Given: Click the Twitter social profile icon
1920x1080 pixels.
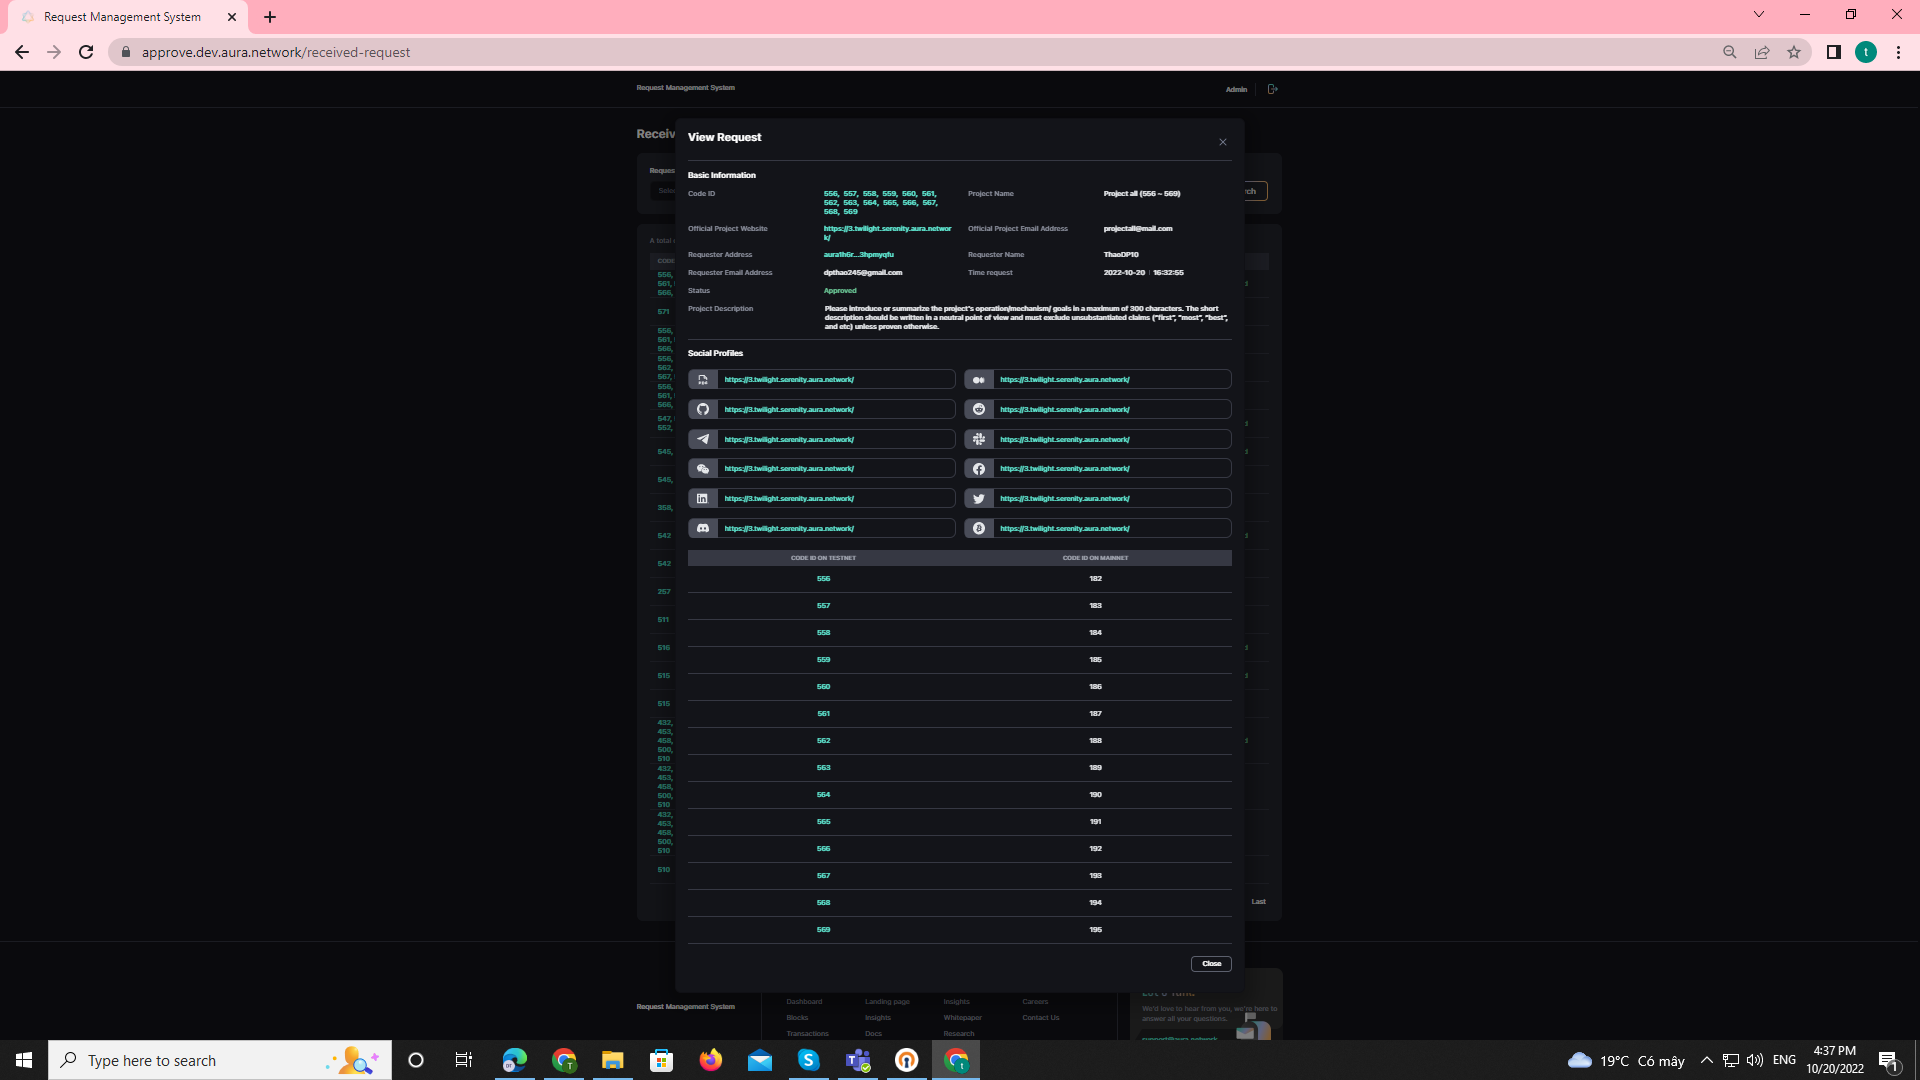Looking at the screenshot, I should click(979, 498).
